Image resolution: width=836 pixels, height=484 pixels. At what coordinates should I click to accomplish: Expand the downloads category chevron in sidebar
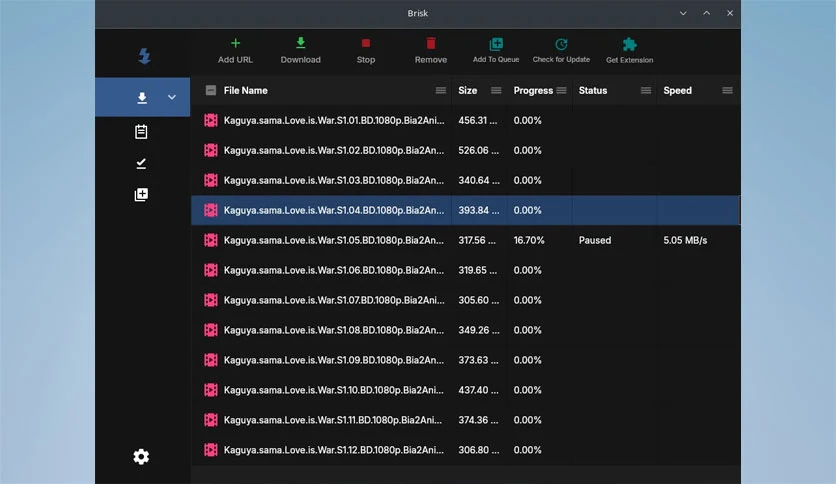tap(172, 98)
